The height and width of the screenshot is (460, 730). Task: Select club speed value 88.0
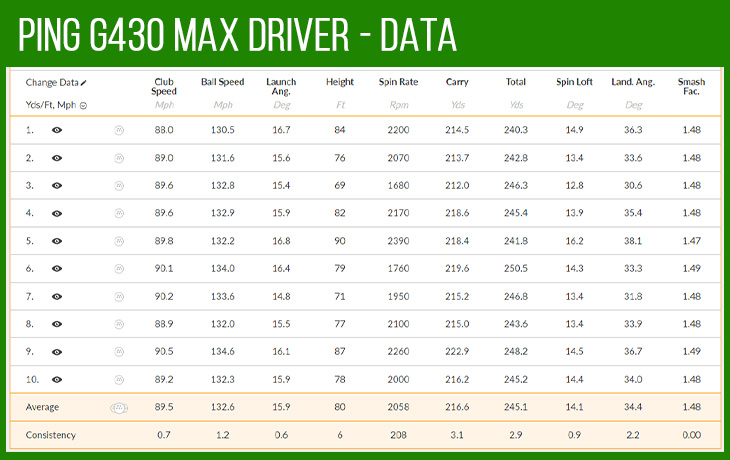point(164,130)
